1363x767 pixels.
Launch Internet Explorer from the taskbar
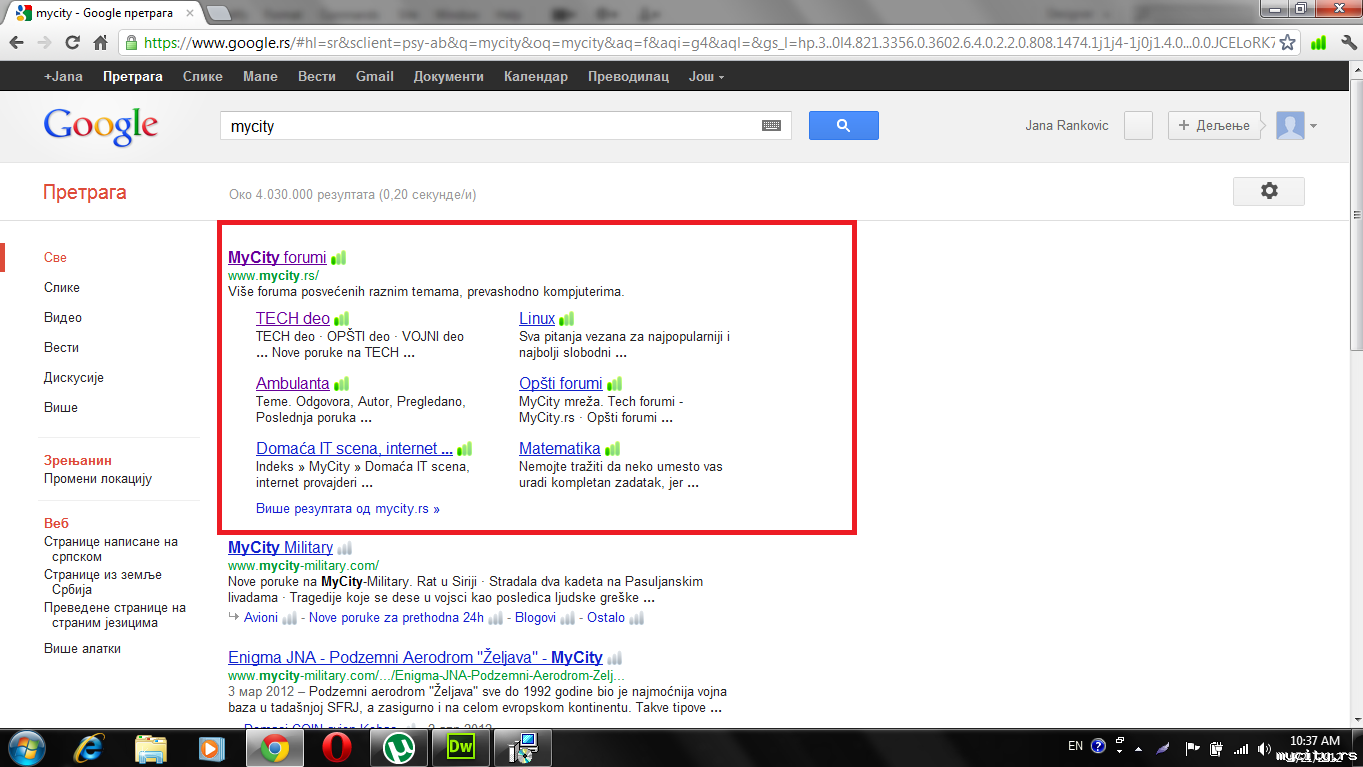90,747
